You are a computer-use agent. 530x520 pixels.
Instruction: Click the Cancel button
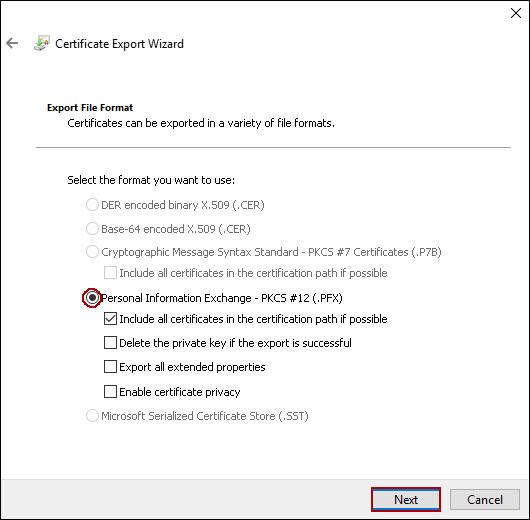[485, 499]
